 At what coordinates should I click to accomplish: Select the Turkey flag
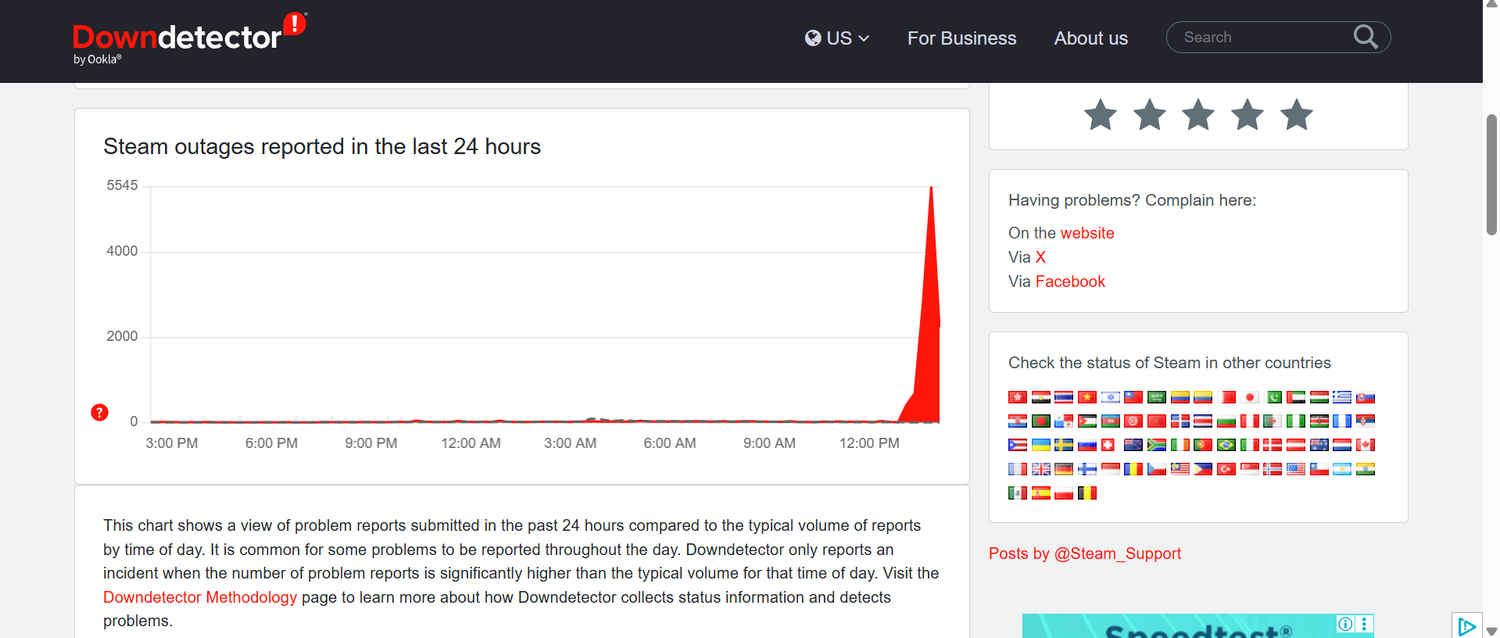1226,469
